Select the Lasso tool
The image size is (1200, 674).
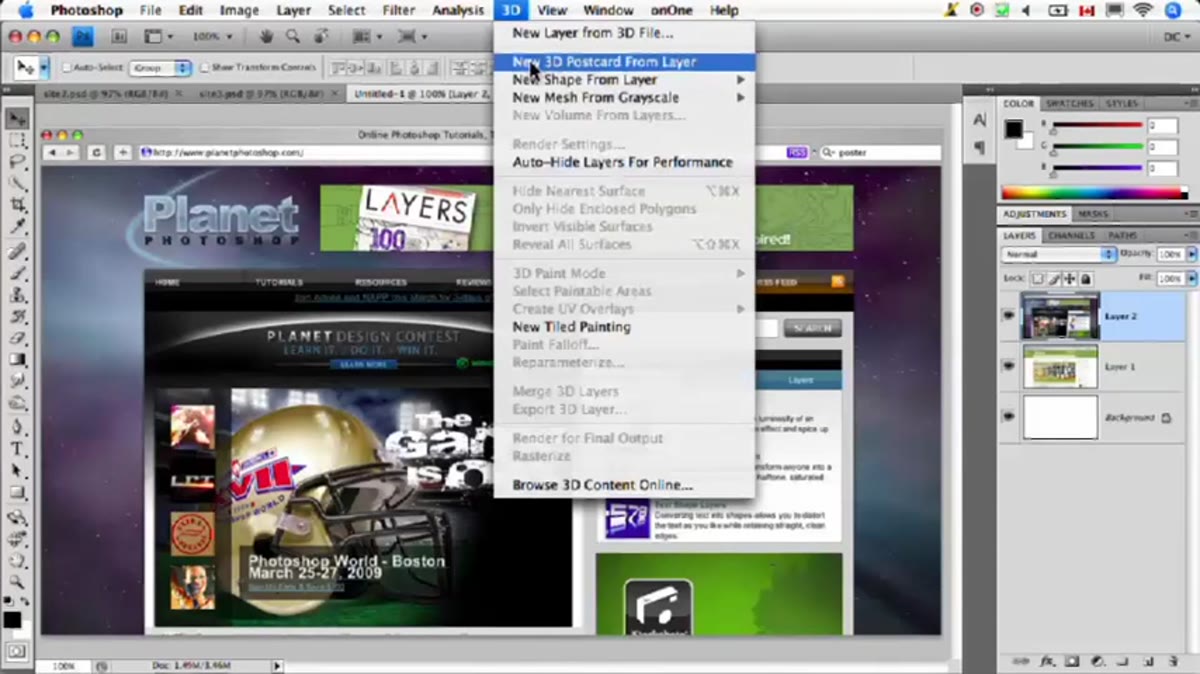(x=17, y=160)
